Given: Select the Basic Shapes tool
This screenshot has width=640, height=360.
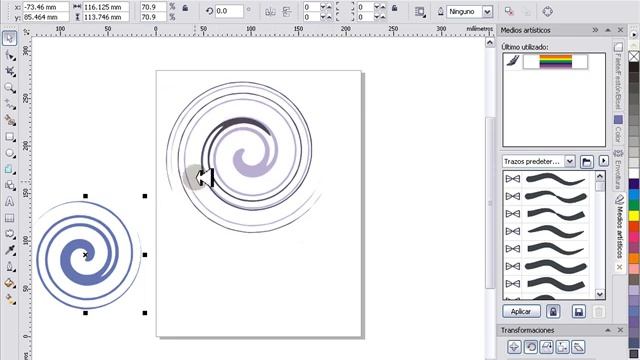Looking at the screenshot, I should click(10, 186).
